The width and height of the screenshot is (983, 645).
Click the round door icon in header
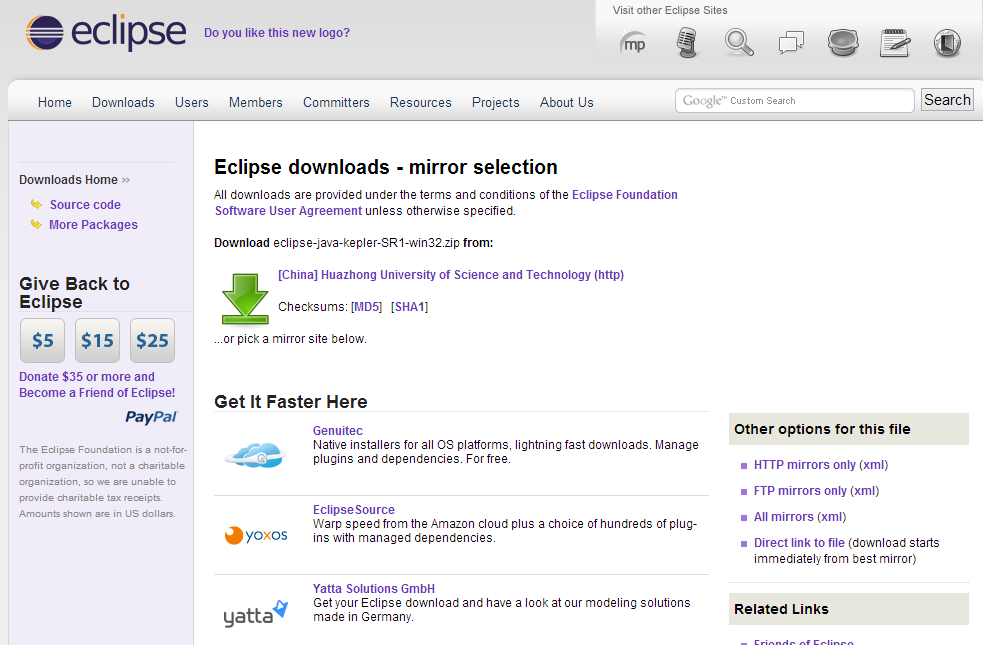coord(946,43)
